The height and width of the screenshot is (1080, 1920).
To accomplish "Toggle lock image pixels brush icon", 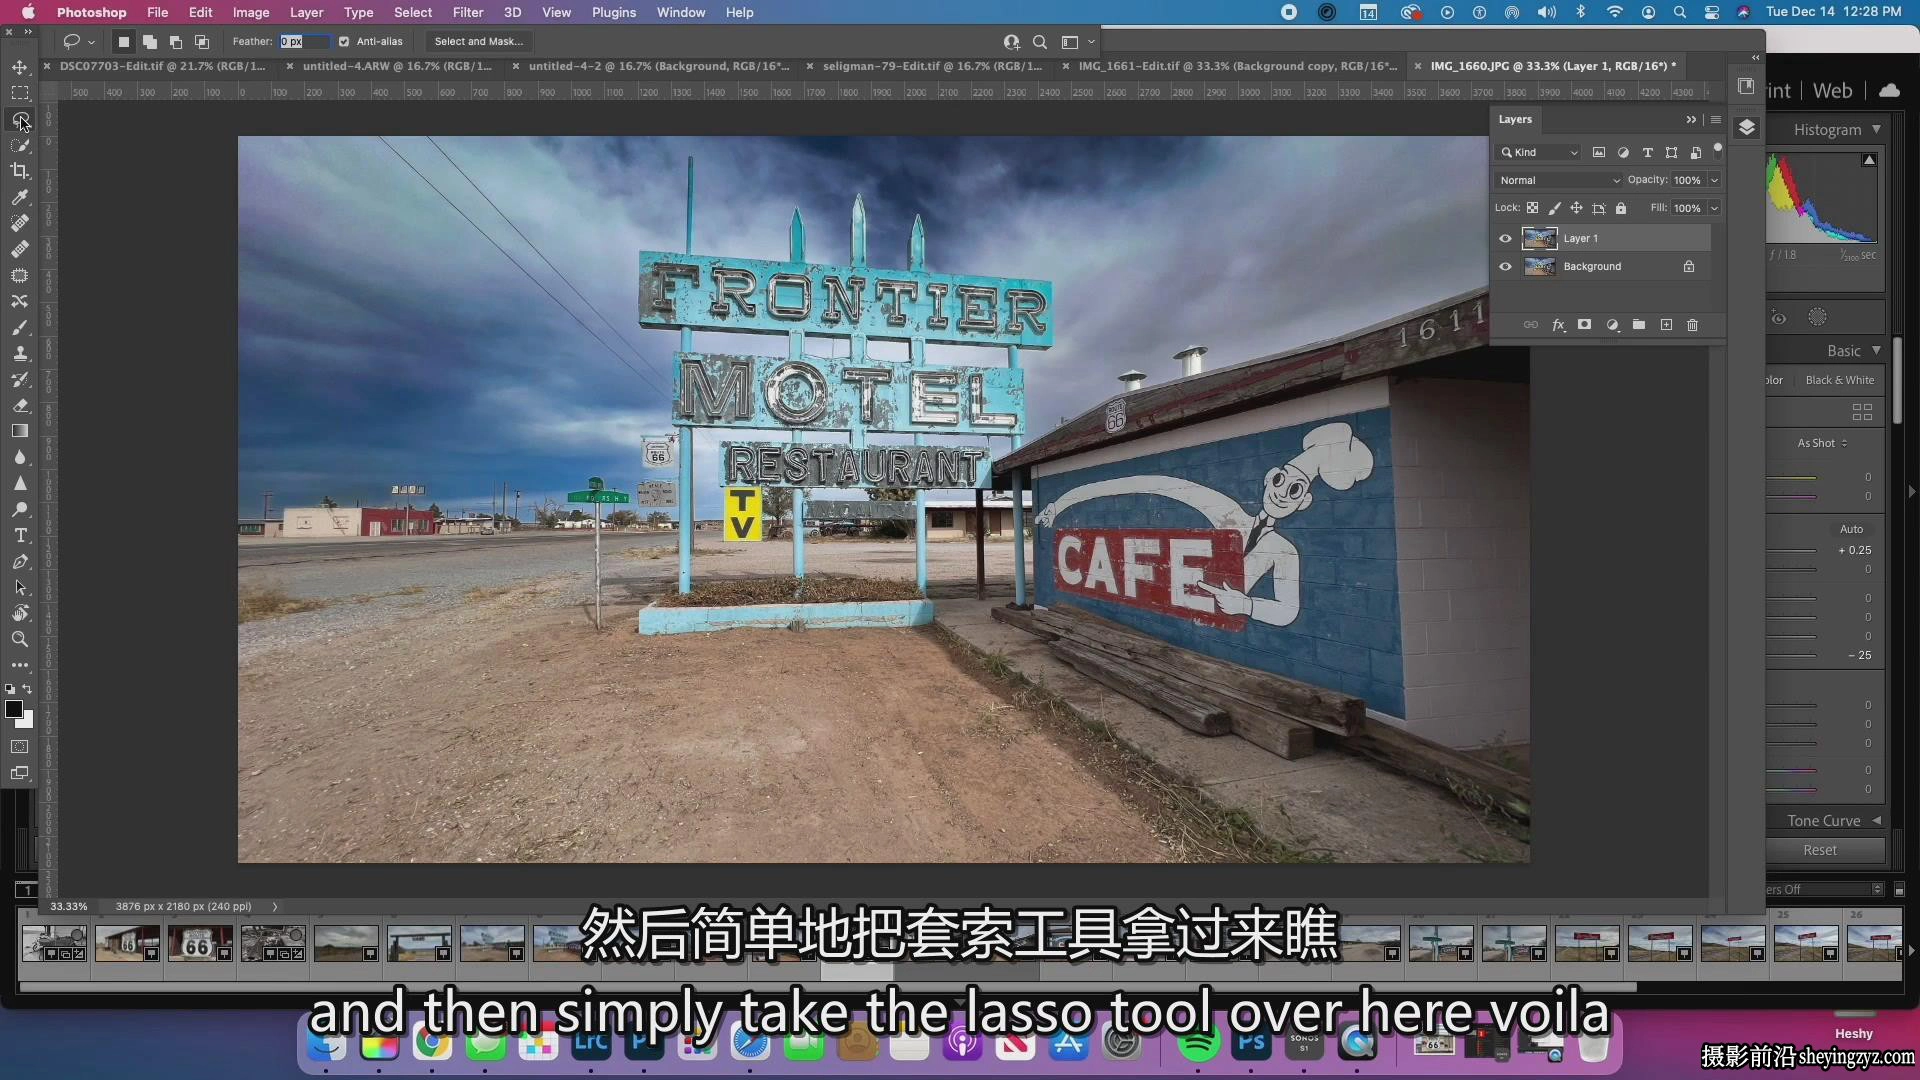I will [x=1554, y=208].
